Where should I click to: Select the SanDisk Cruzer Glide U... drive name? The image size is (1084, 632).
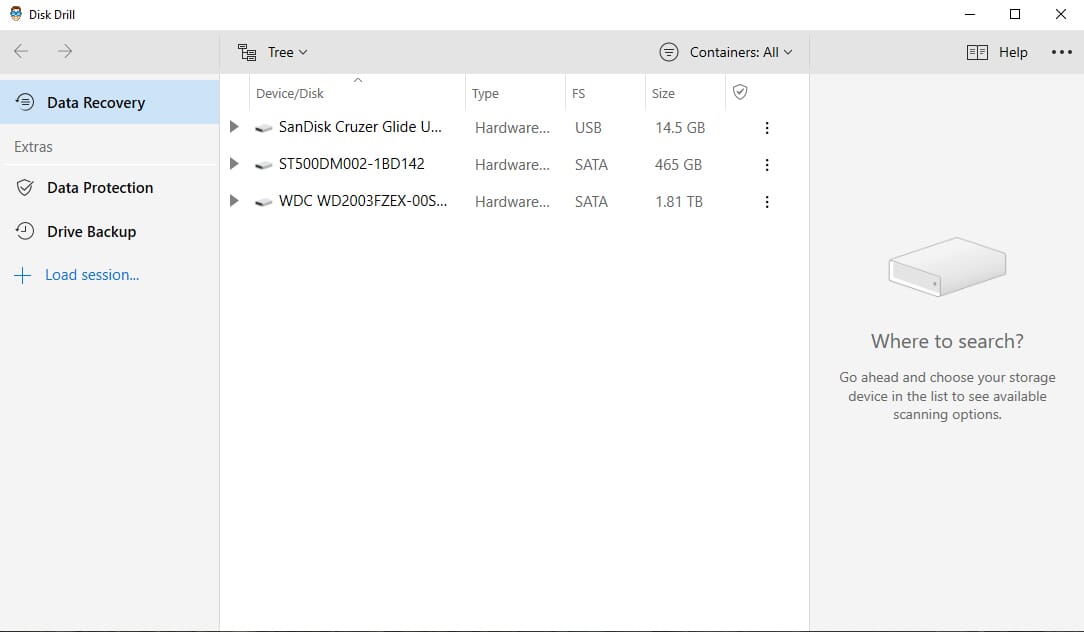point(359,127)
